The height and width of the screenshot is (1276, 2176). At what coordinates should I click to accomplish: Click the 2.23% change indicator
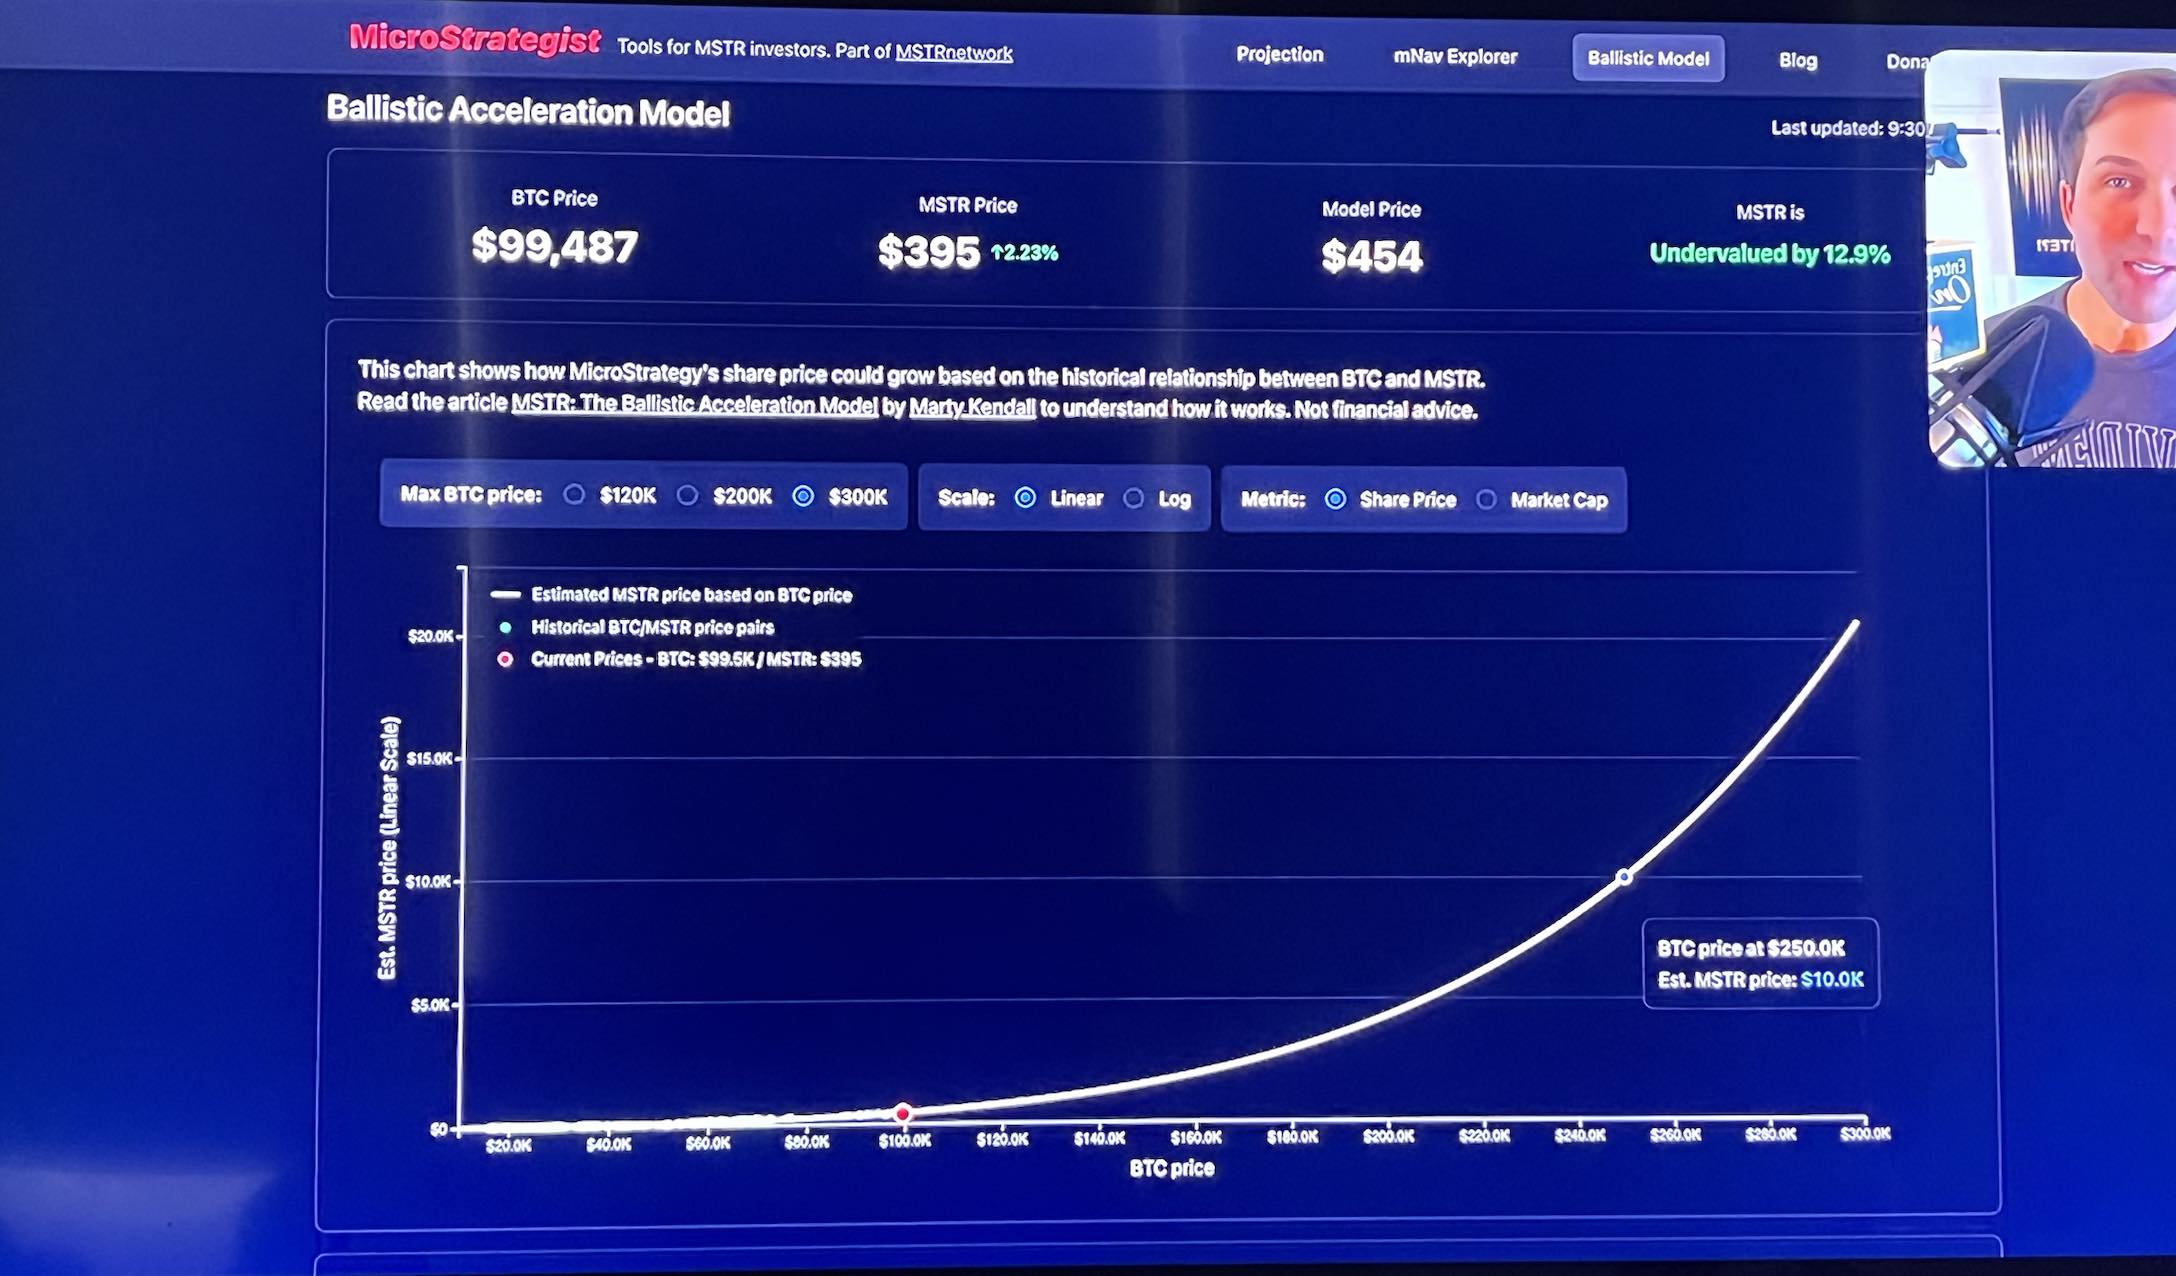click(x=1024, y=253)
